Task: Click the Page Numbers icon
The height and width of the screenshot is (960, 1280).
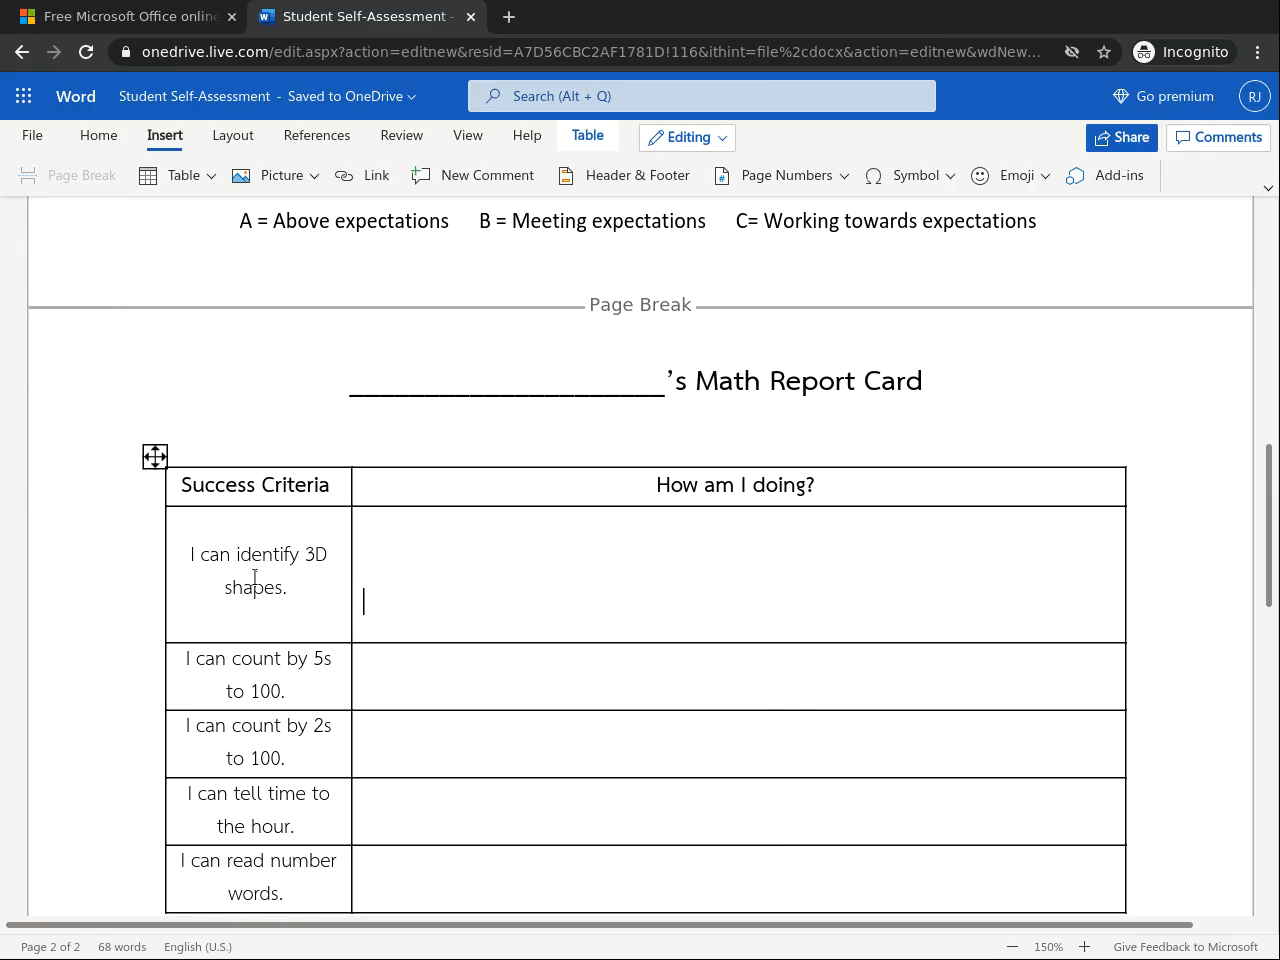Action: 722,176
